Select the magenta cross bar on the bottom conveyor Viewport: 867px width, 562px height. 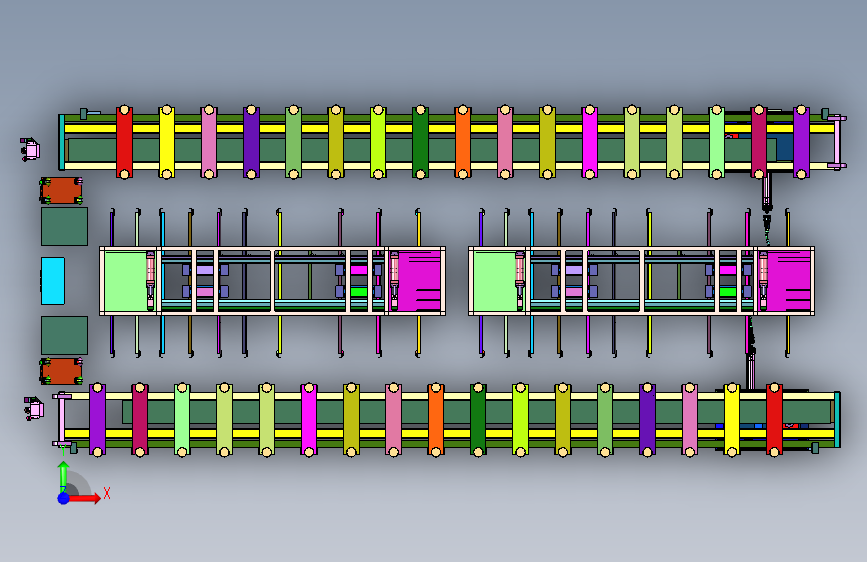coord(309,420)
